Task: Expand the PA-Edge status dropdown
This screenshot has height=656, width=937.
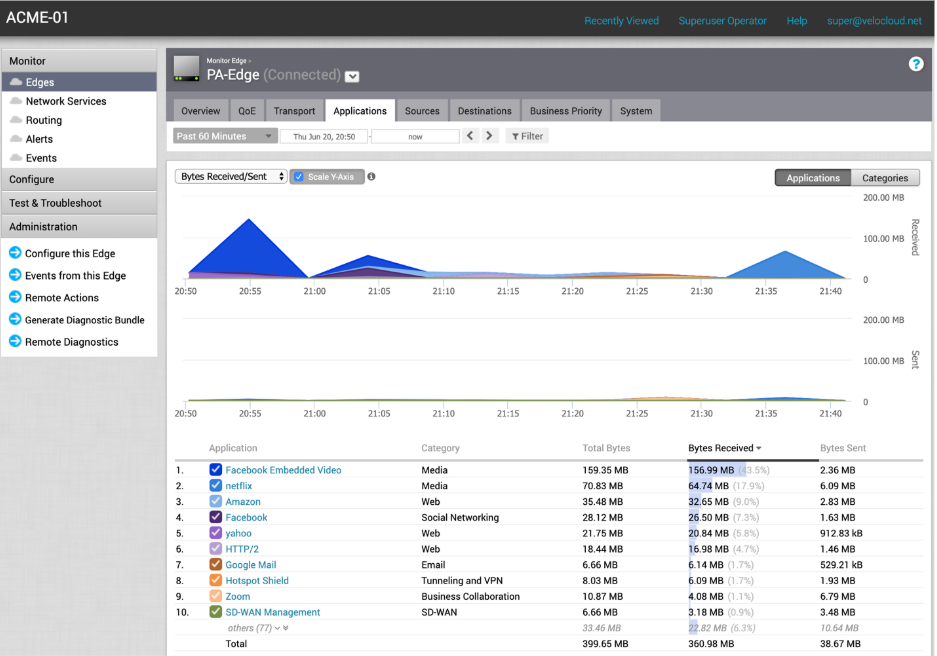Action: [x=352, y=75]
